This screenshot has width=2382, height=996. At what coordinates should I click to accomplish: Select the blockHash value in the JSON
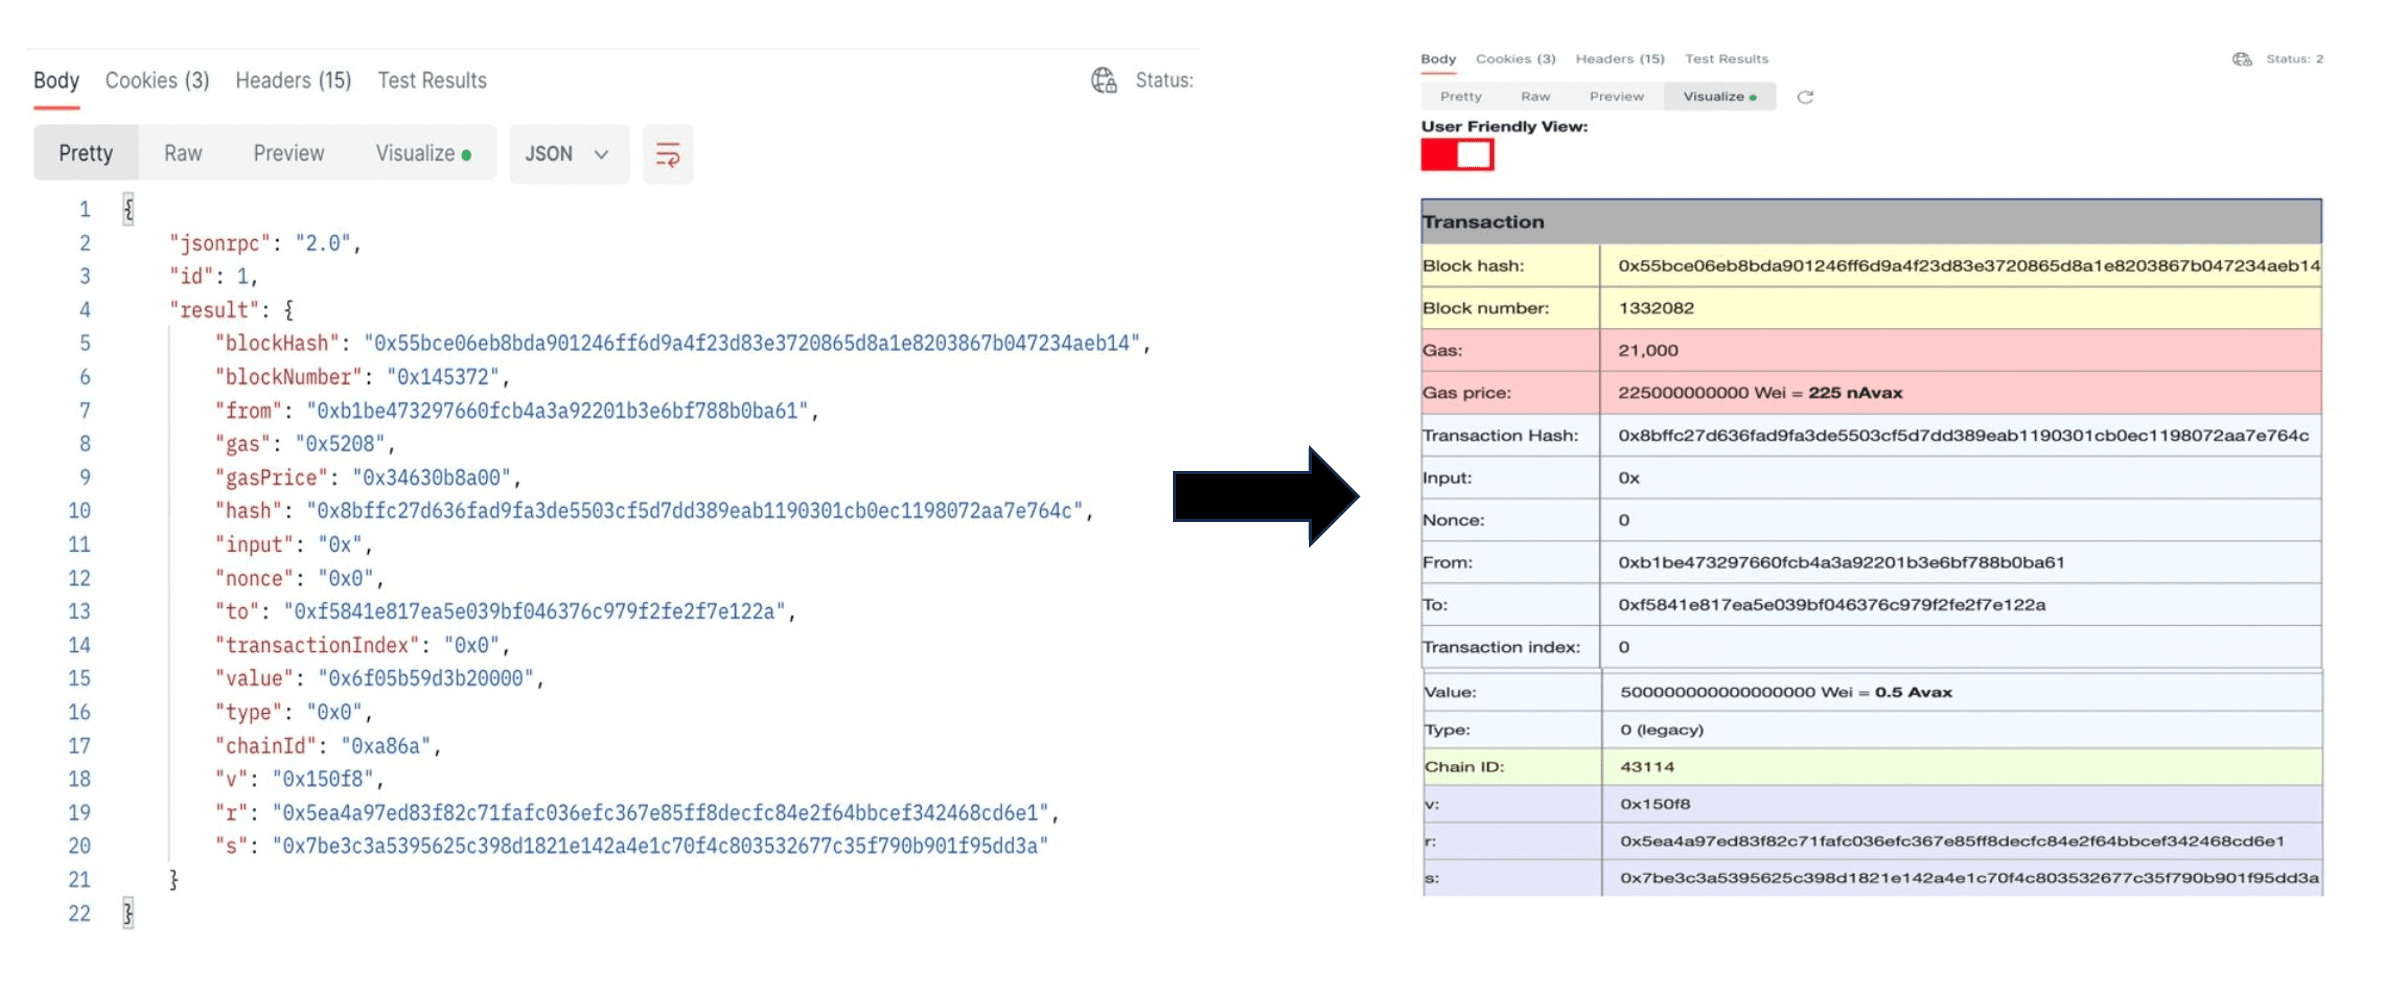[753, 343]
